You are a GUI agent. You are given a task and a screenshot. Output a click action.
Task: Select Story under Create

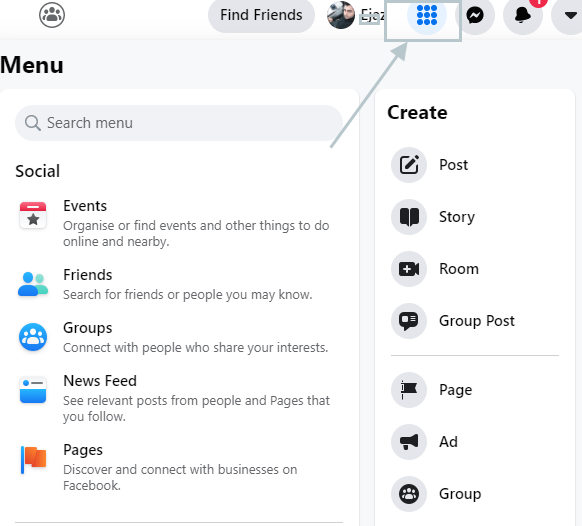pos(457,217)
